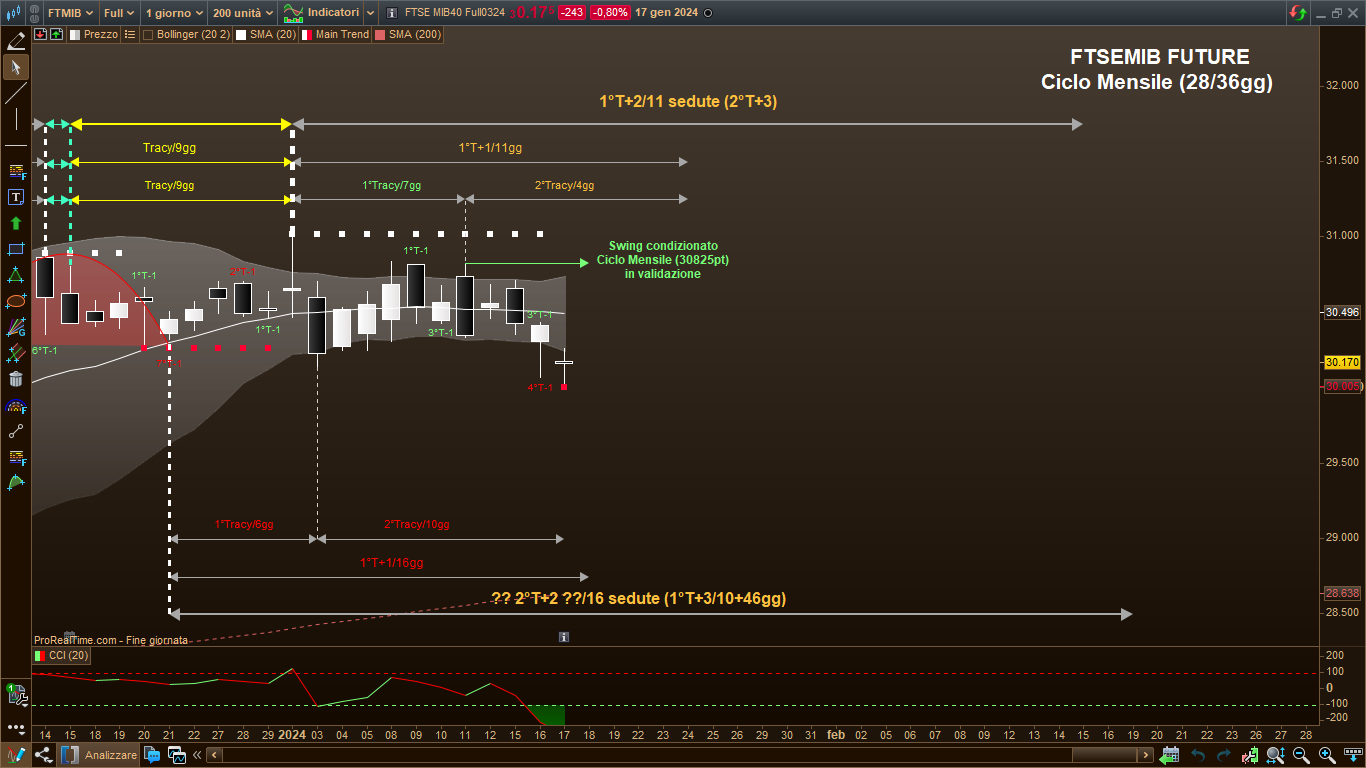Screen dimensions: 1366x768
Task: Open candlestick chart settings wrench icon
Action: 1250,755
